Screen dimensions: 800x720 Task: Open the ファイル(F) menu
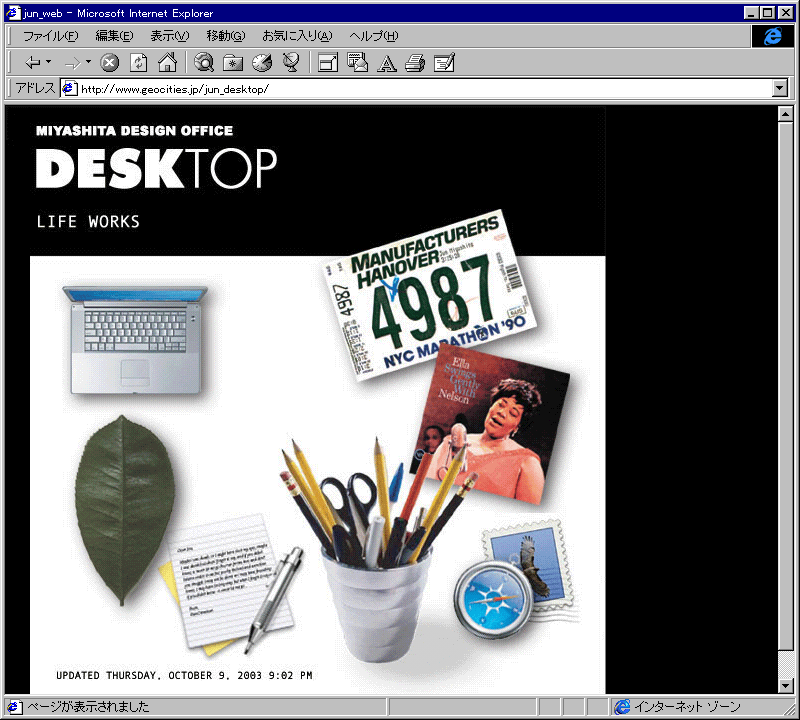coord(51,36)
